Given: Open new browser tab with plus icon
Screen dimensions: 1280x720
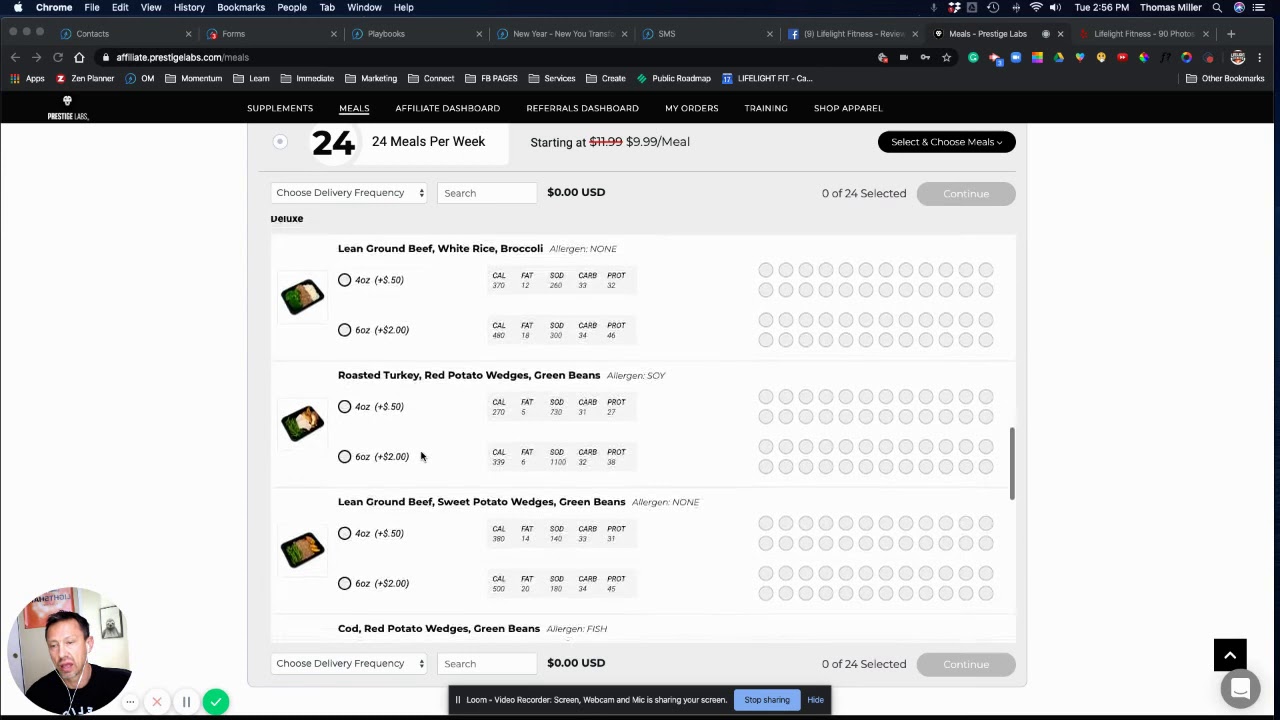Looking at the screenshot, I should pos(1231,33).
